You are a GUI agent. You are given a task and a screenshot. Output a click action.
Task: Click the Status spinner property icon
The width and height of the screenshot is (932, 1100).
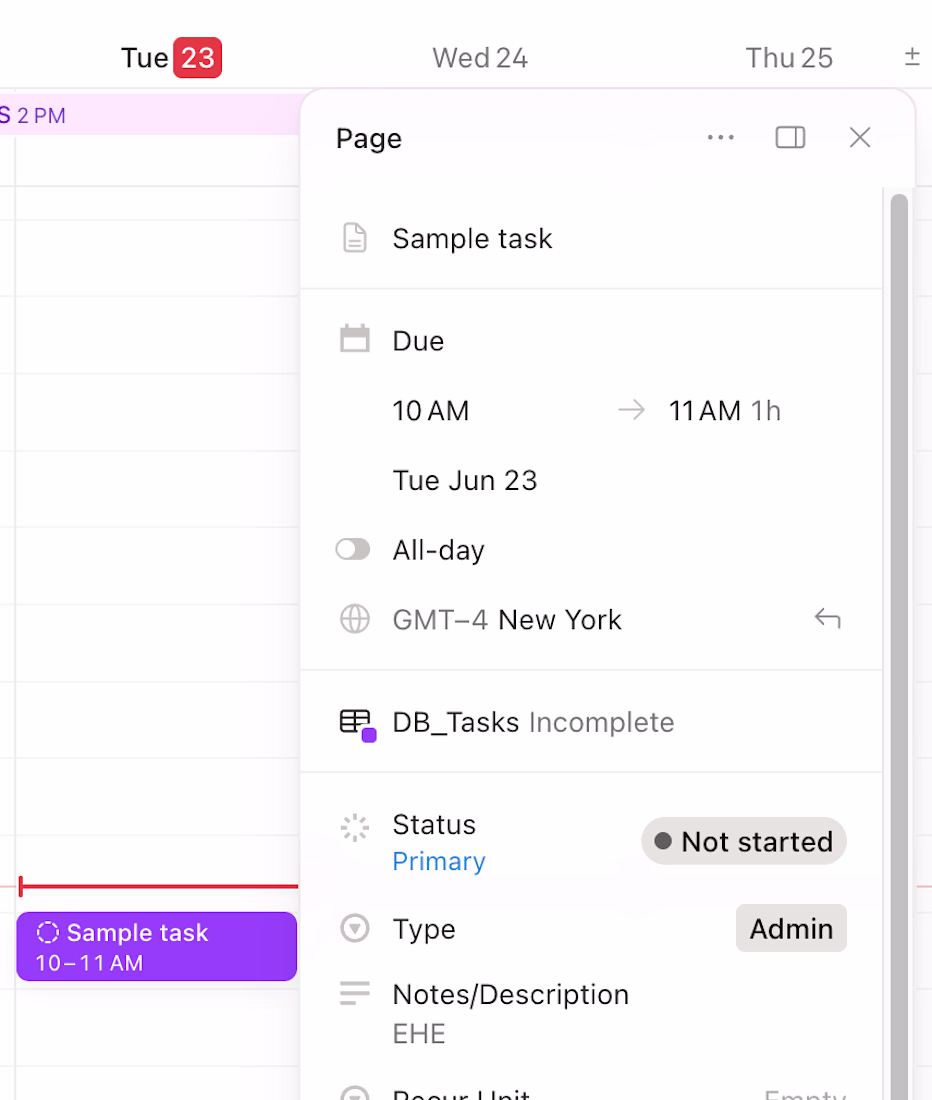[354, 828]
